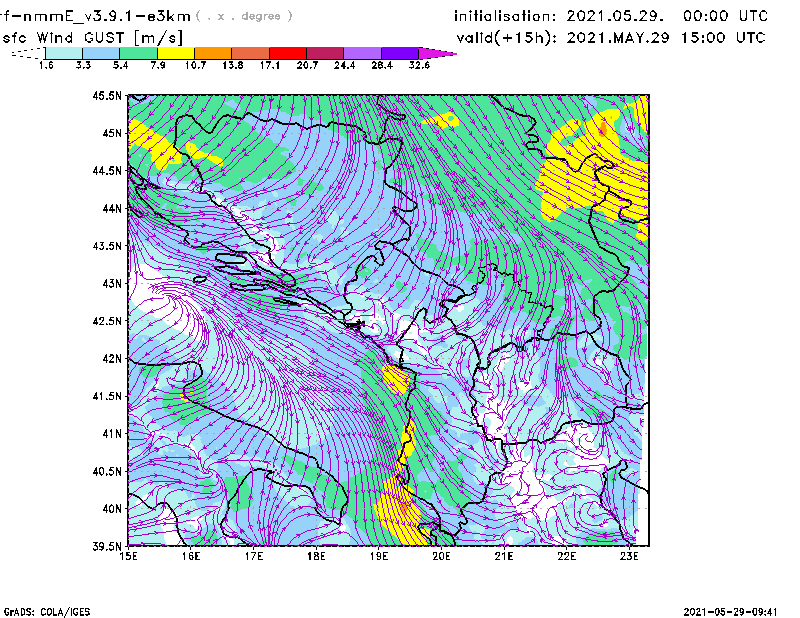The width and height of the screenshot is (800, 618).
Task: Click the 24.4 legend value
Action: [344, 65]
